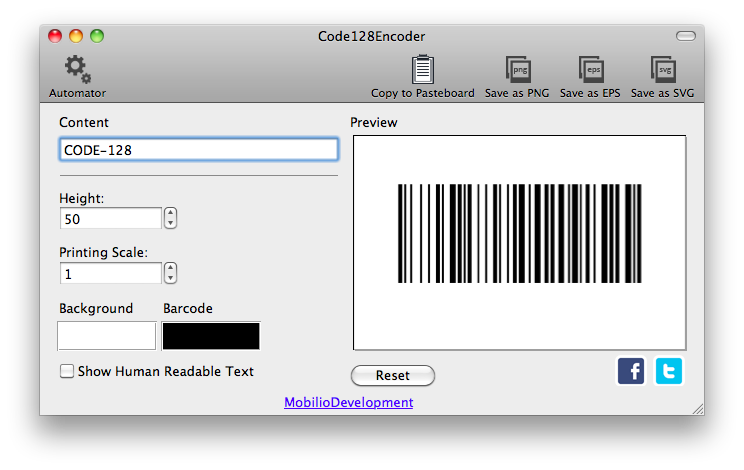Viewport: 744px width, 470px height.
Task: Focus the Content text field
Action: (x=199, y=150)
